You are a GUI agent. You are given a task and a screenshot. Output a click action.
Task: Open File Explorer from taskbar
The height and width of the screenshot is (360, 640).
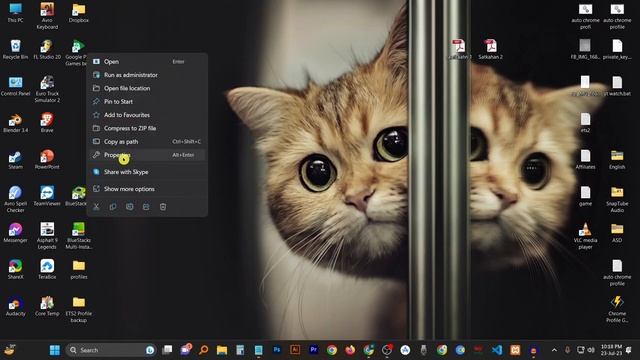click(x=222, y=350)
